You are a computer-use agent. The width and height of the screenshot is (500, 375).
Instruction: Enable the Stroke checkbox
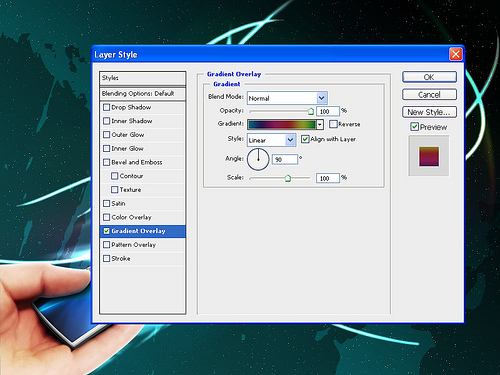click(107, 258)
